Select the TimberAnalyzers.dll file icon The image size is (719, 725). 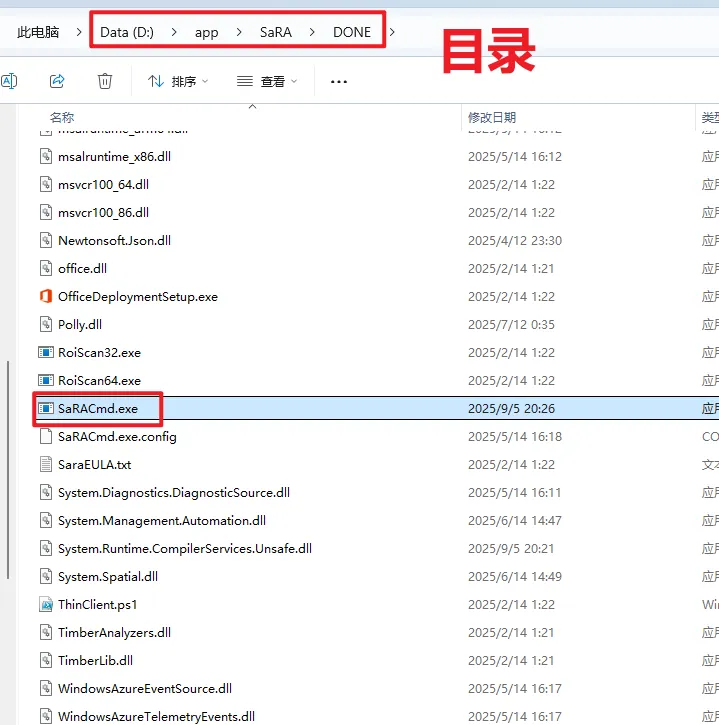pyautogui.click(x=46, y=633)
